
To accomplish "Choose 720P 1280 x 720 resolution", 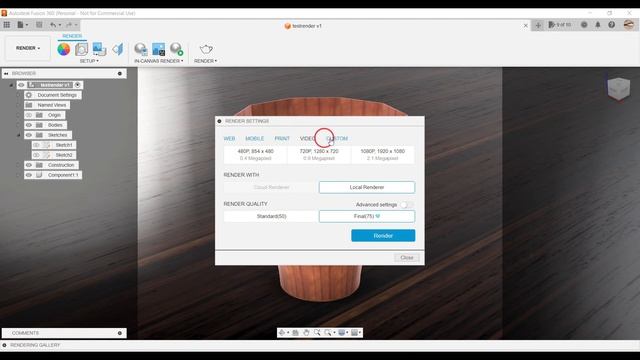I will (319, 155).
